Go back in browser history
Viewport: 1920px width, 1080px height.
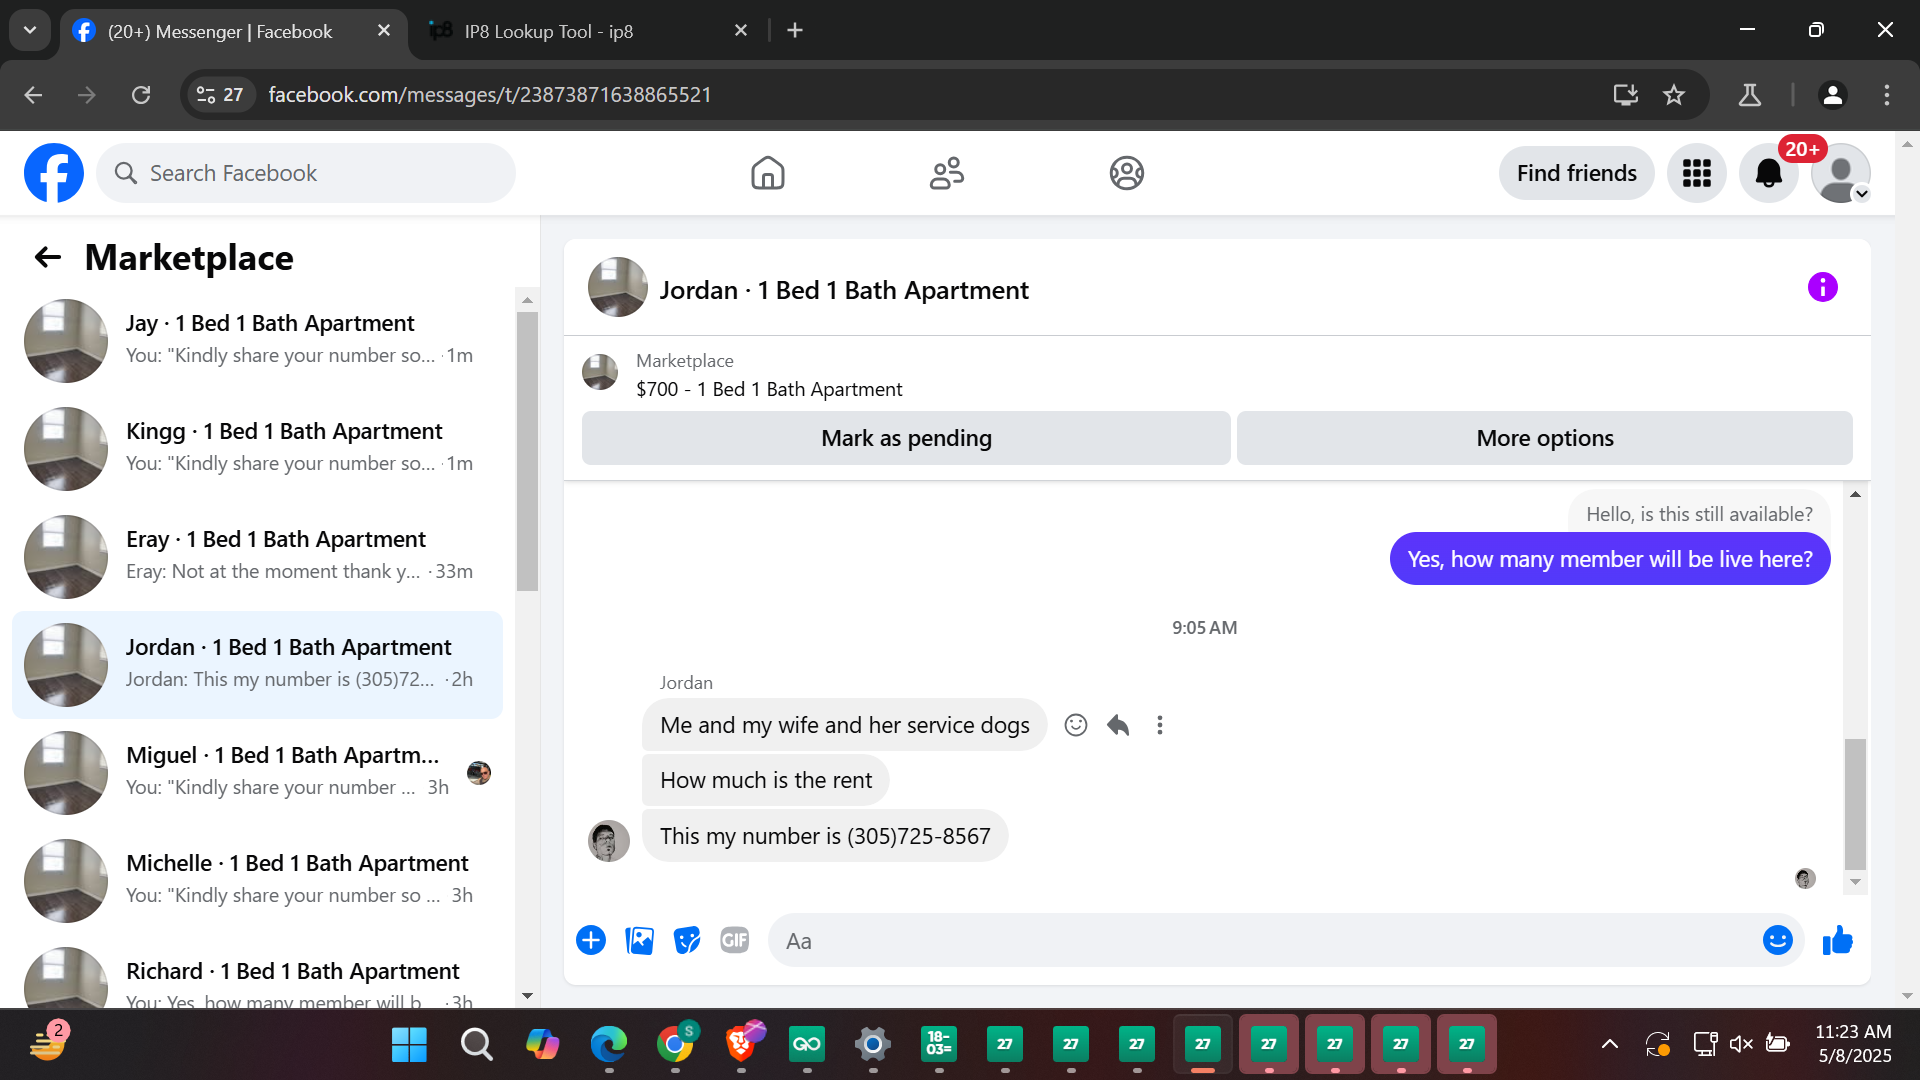coord(33,95)
